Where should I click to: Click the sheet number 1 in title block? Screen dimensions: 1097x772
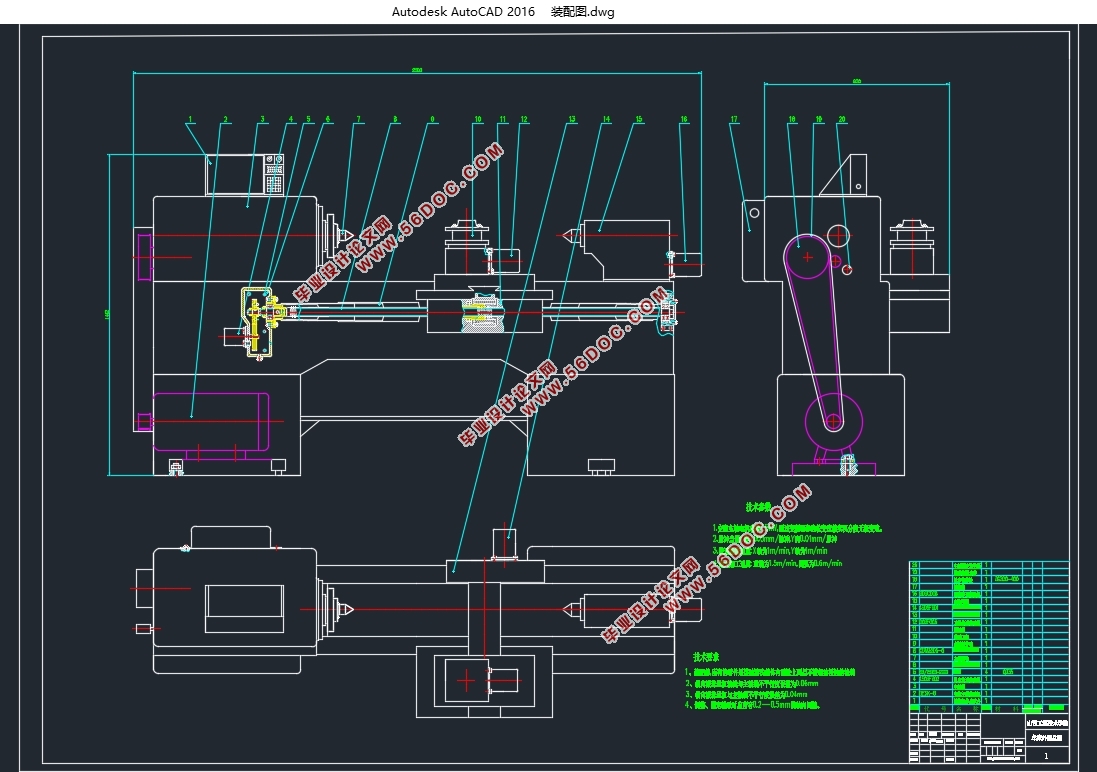1045,756
